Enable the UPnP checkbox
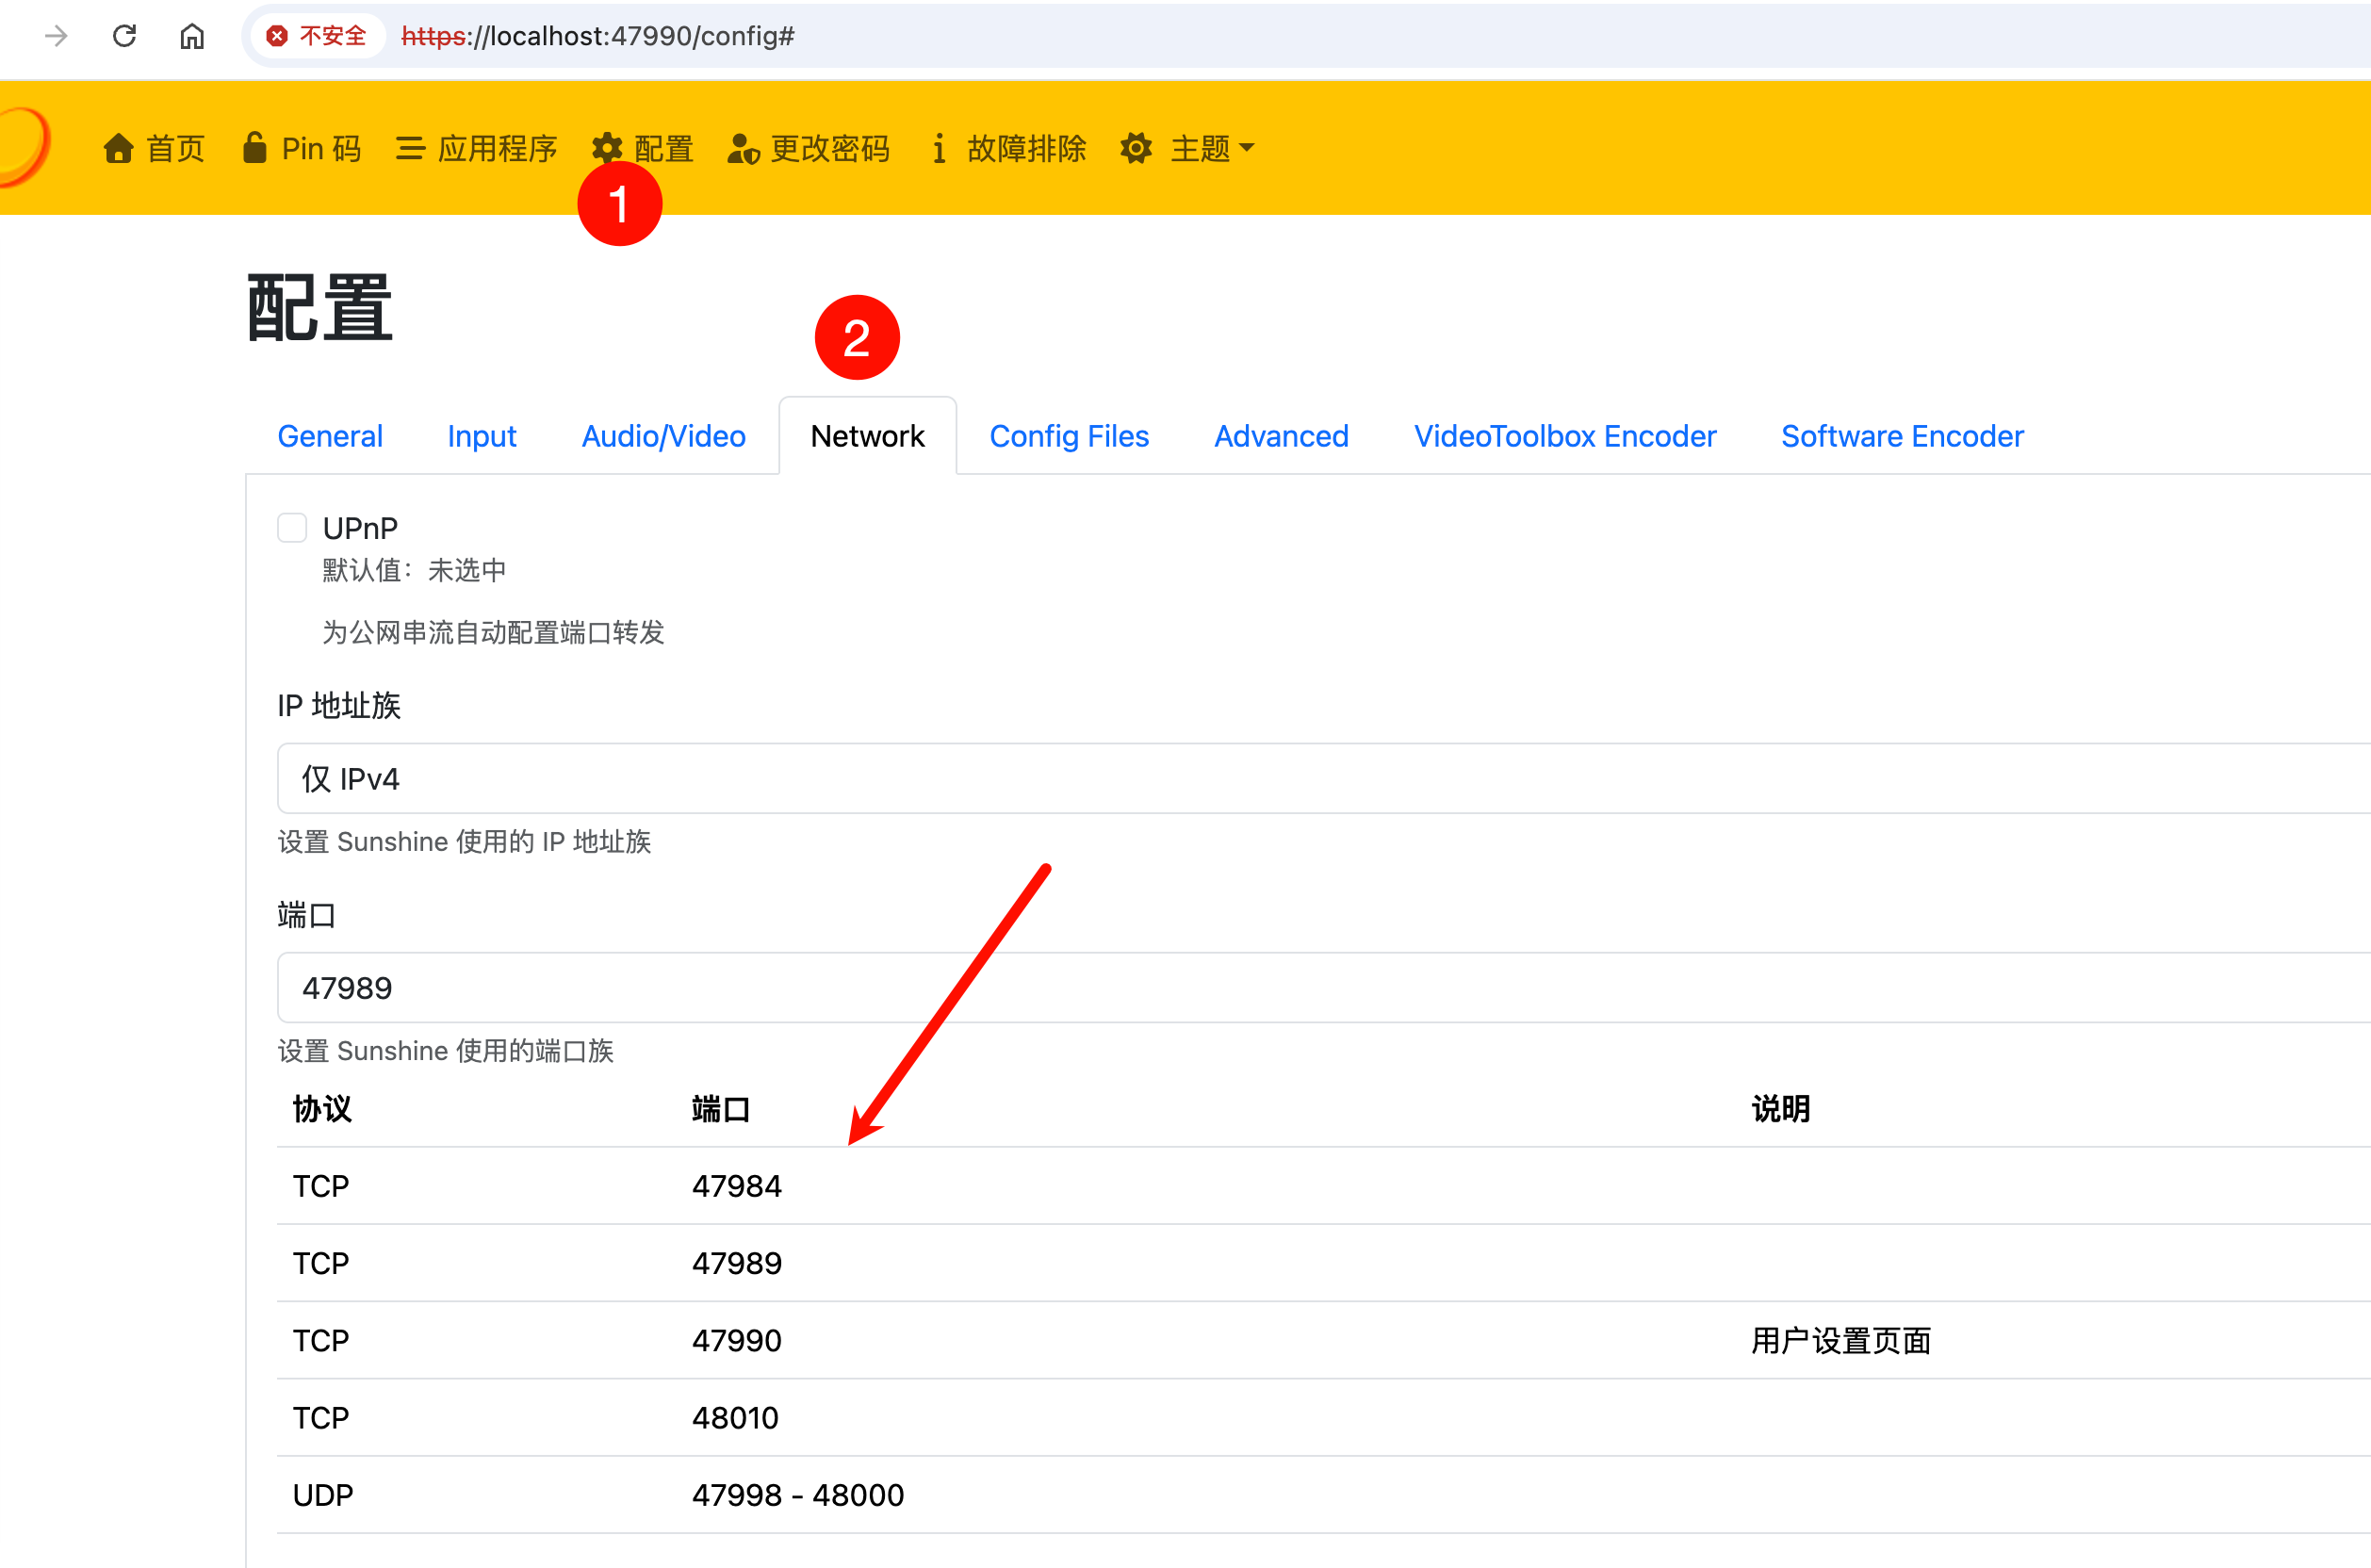Viewport: 2371px width, 1568px height. [292, 527]
